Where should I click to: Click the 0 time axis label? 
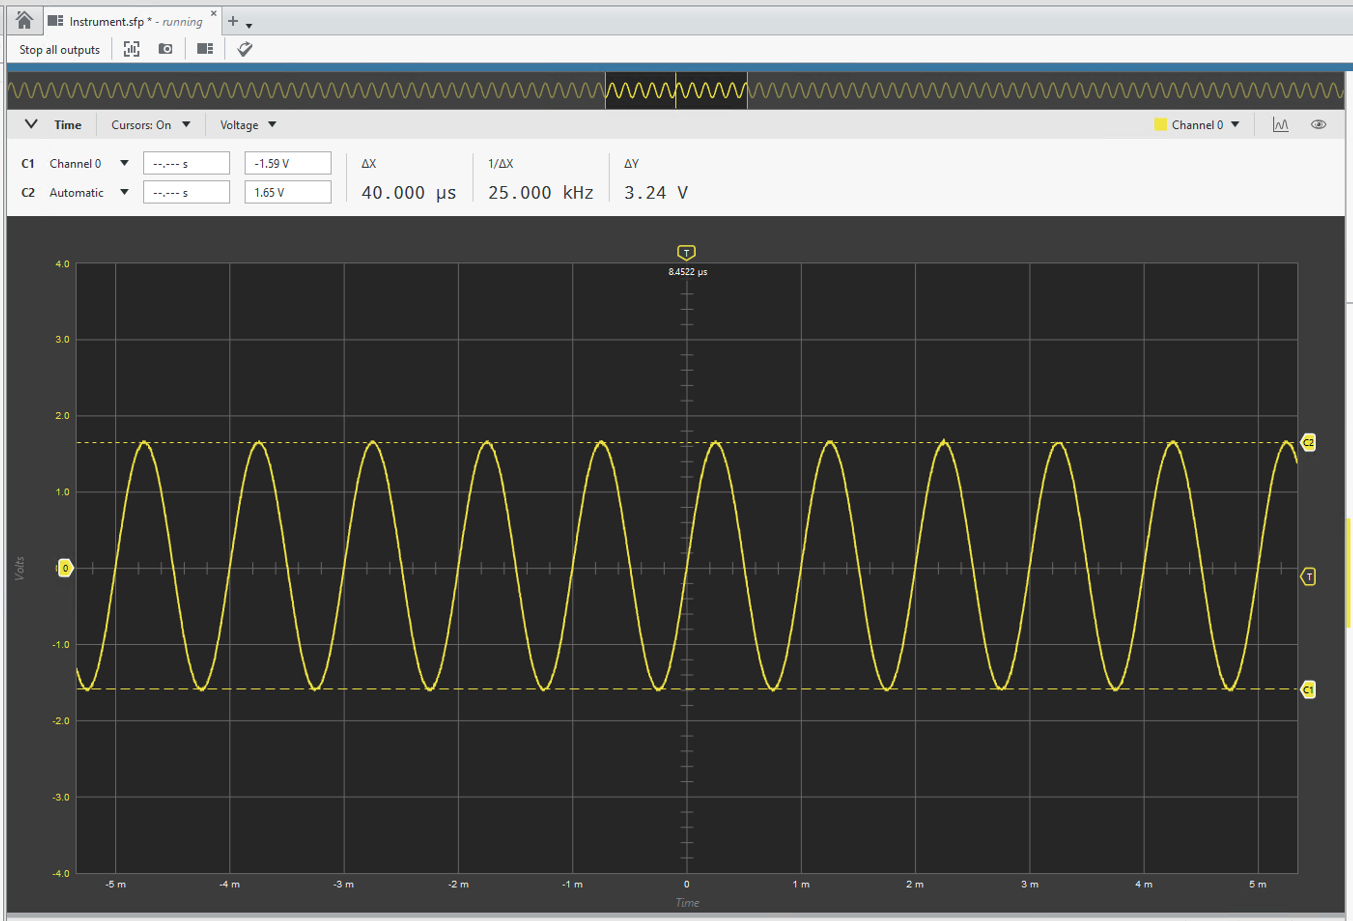click(687, 885)
